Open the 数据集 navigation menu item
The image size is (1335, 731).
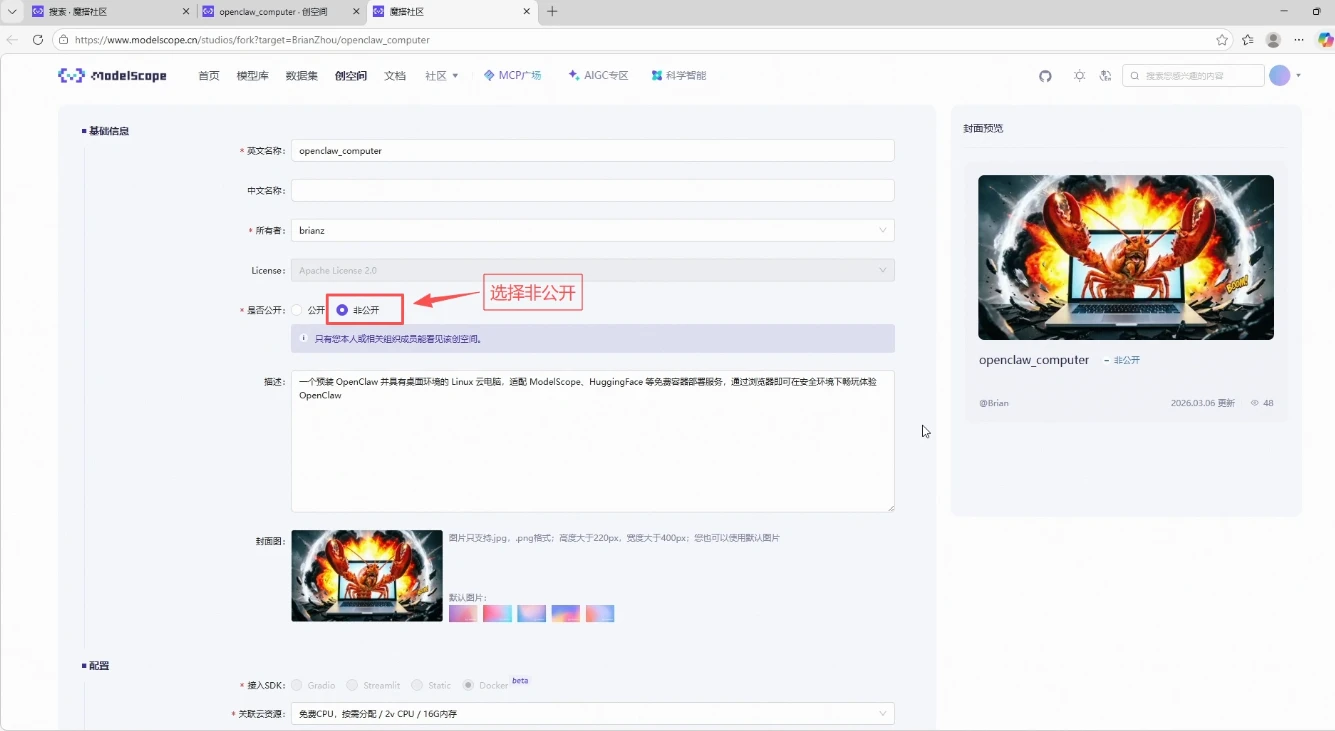(301, 75)
